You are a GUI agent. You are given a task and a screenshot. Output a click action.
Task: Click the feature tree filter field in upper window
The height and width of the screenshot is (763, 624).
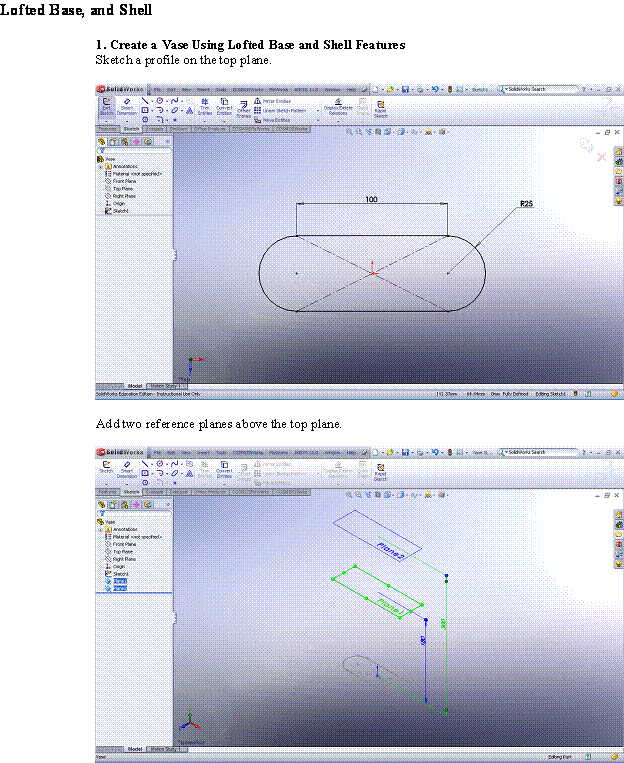click(134, 151)
